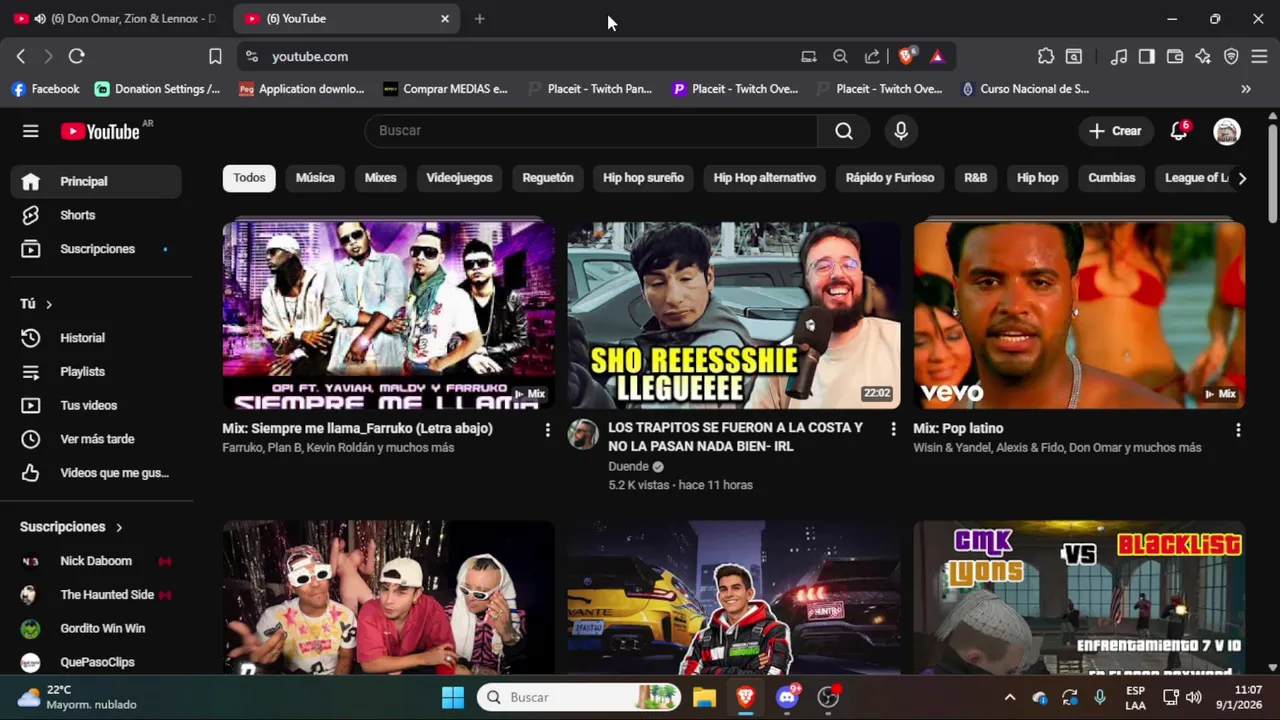Click the zoom-out magnifier in address bar
1280x720 pixels.
click(840, 57)
